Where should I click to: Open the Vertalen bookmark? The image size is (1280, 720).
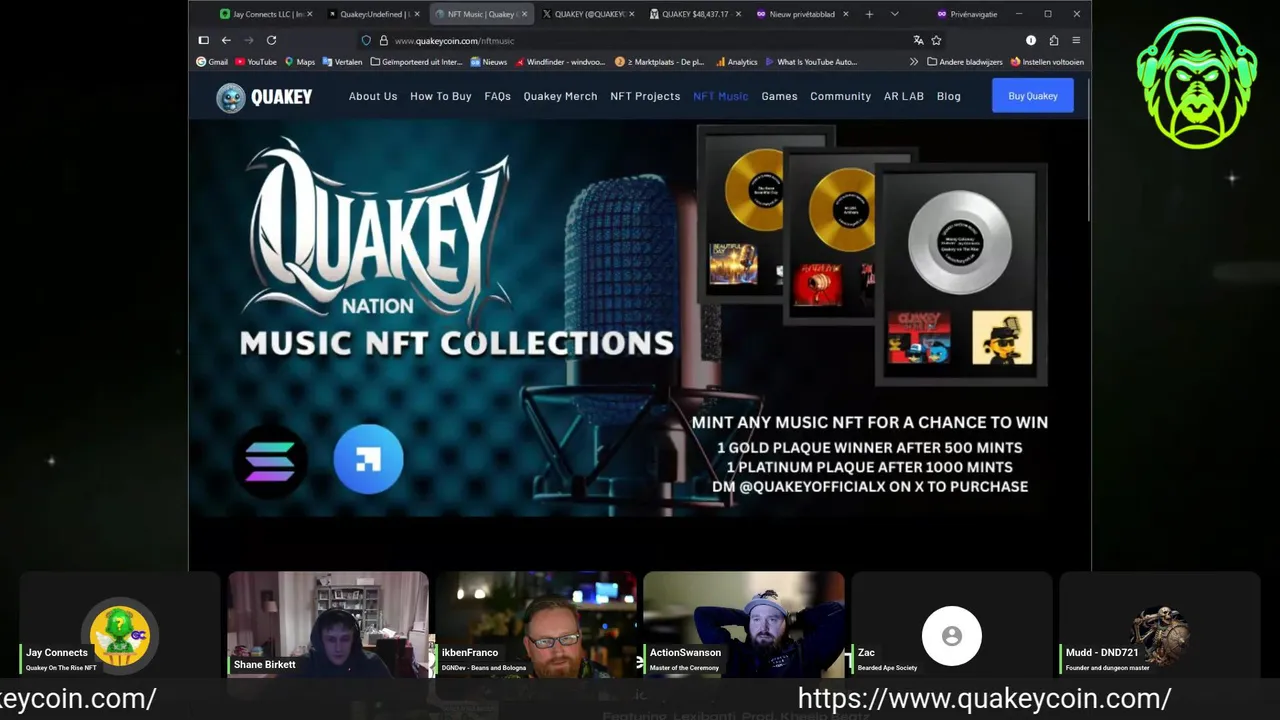coord(342,62)
